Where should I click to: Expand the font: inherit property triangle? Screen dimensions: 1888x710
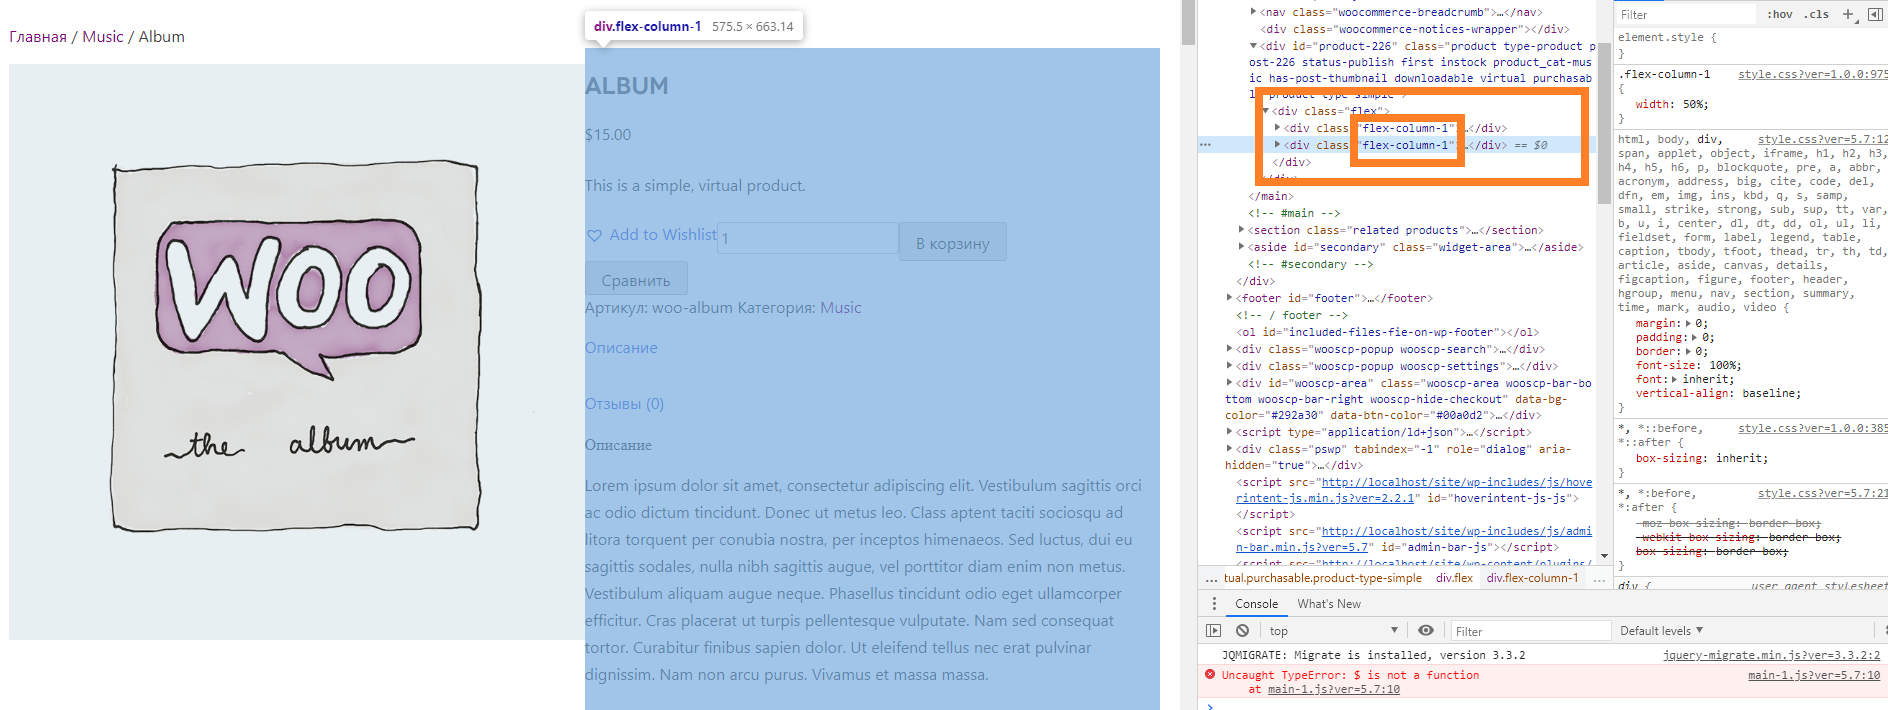point(1674,379)
